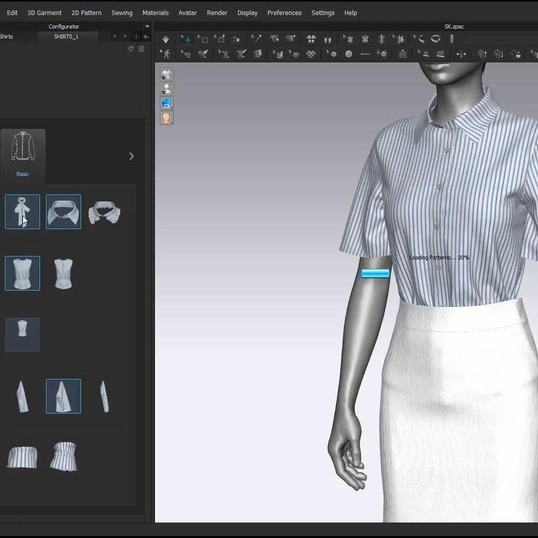This screenshot has height=538, width=538.
Task: Expand next block category with right chevron
Action: coord(131,156)
